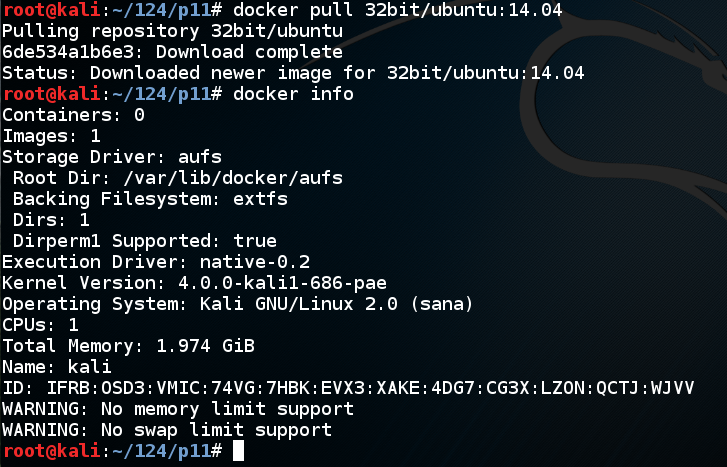Screen dimensions: 727x467
Task: Click the 'Containers: 0' line
Action: (x=74, y=115)
